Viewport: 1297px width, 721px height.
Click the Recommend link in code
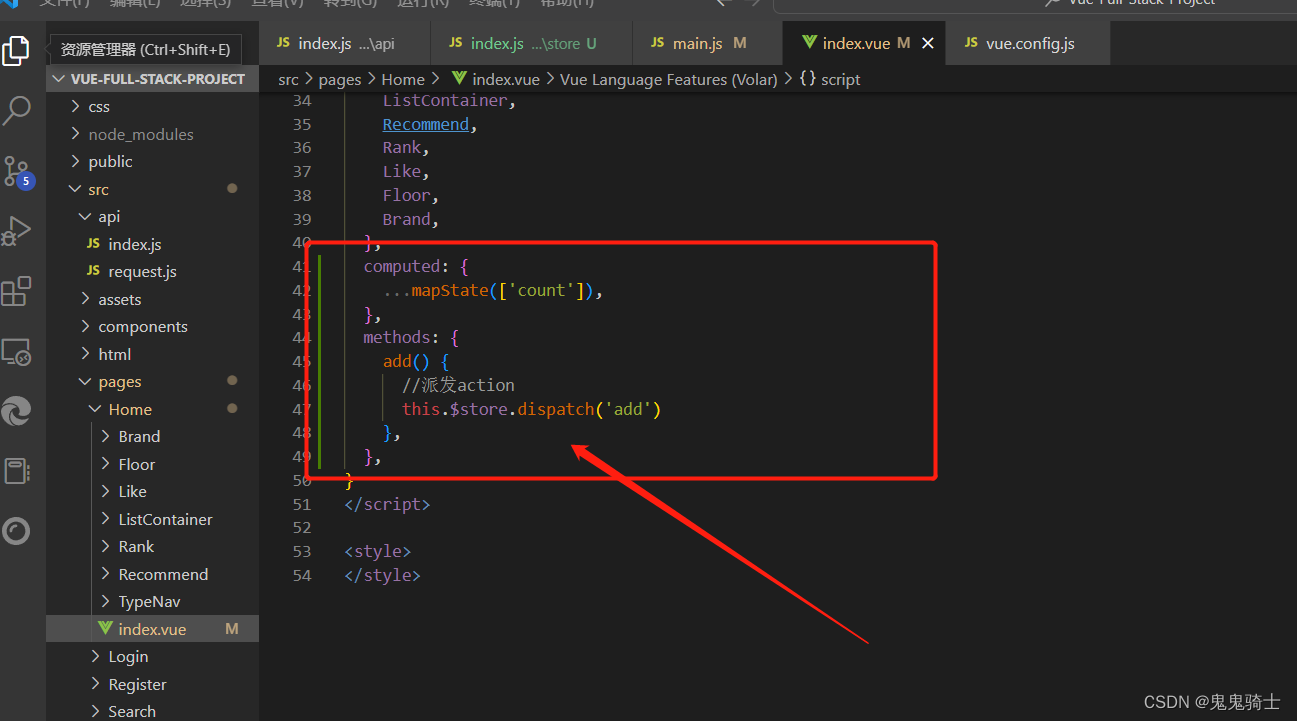(x=425, y=124)
